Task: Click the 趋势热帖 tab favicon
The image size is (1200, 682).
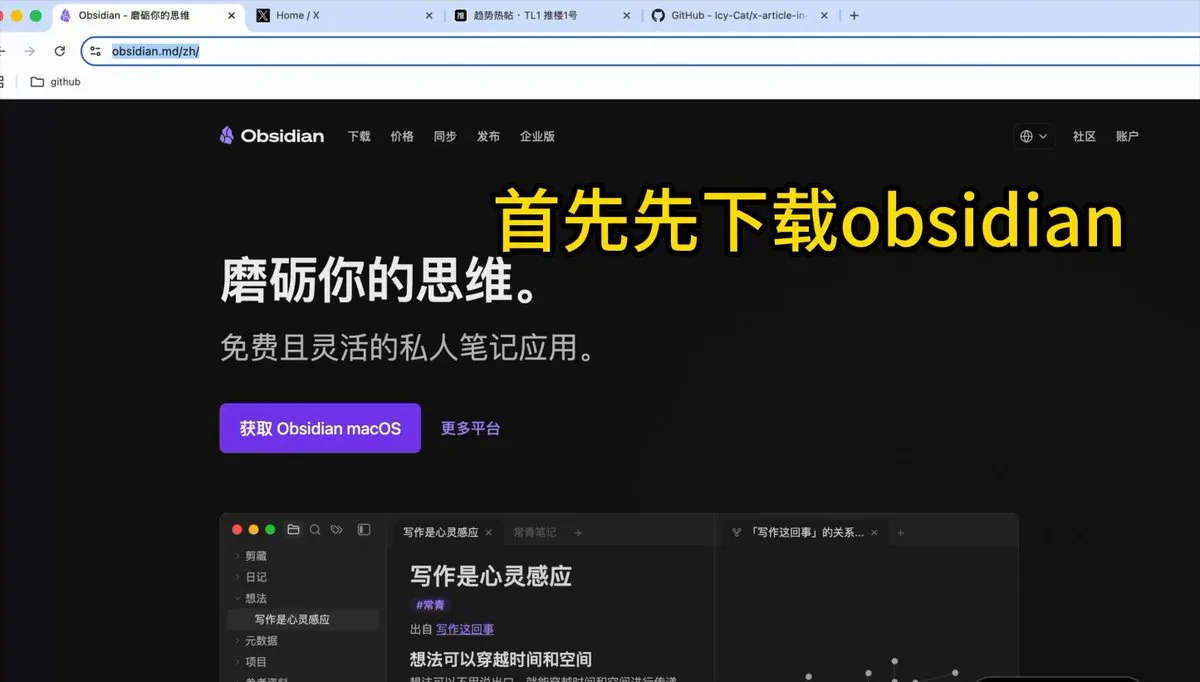Action: pyautogui.click(x=460, y=15)
